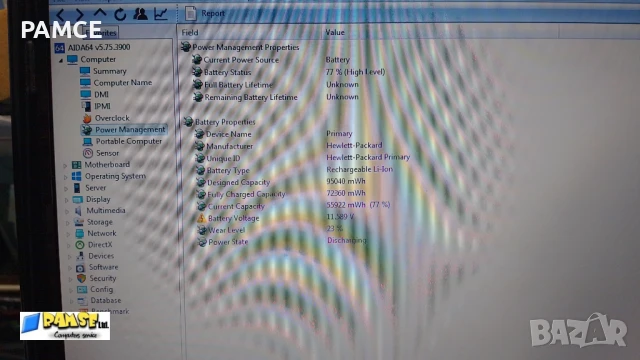
Task: Open the graph chart toolbar icon
Action: point(160,14)
